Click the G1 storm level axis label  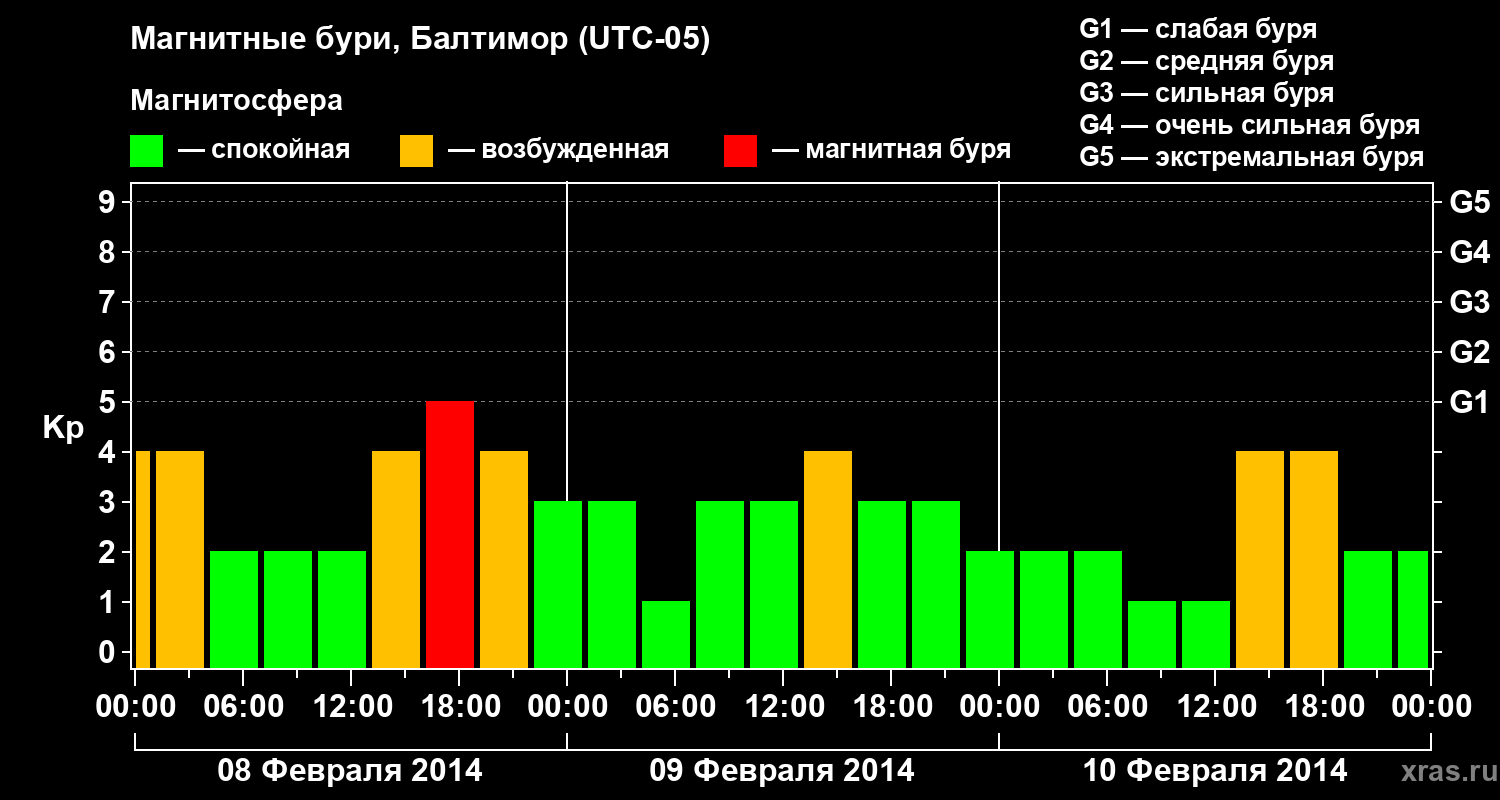click(1469, 402)
